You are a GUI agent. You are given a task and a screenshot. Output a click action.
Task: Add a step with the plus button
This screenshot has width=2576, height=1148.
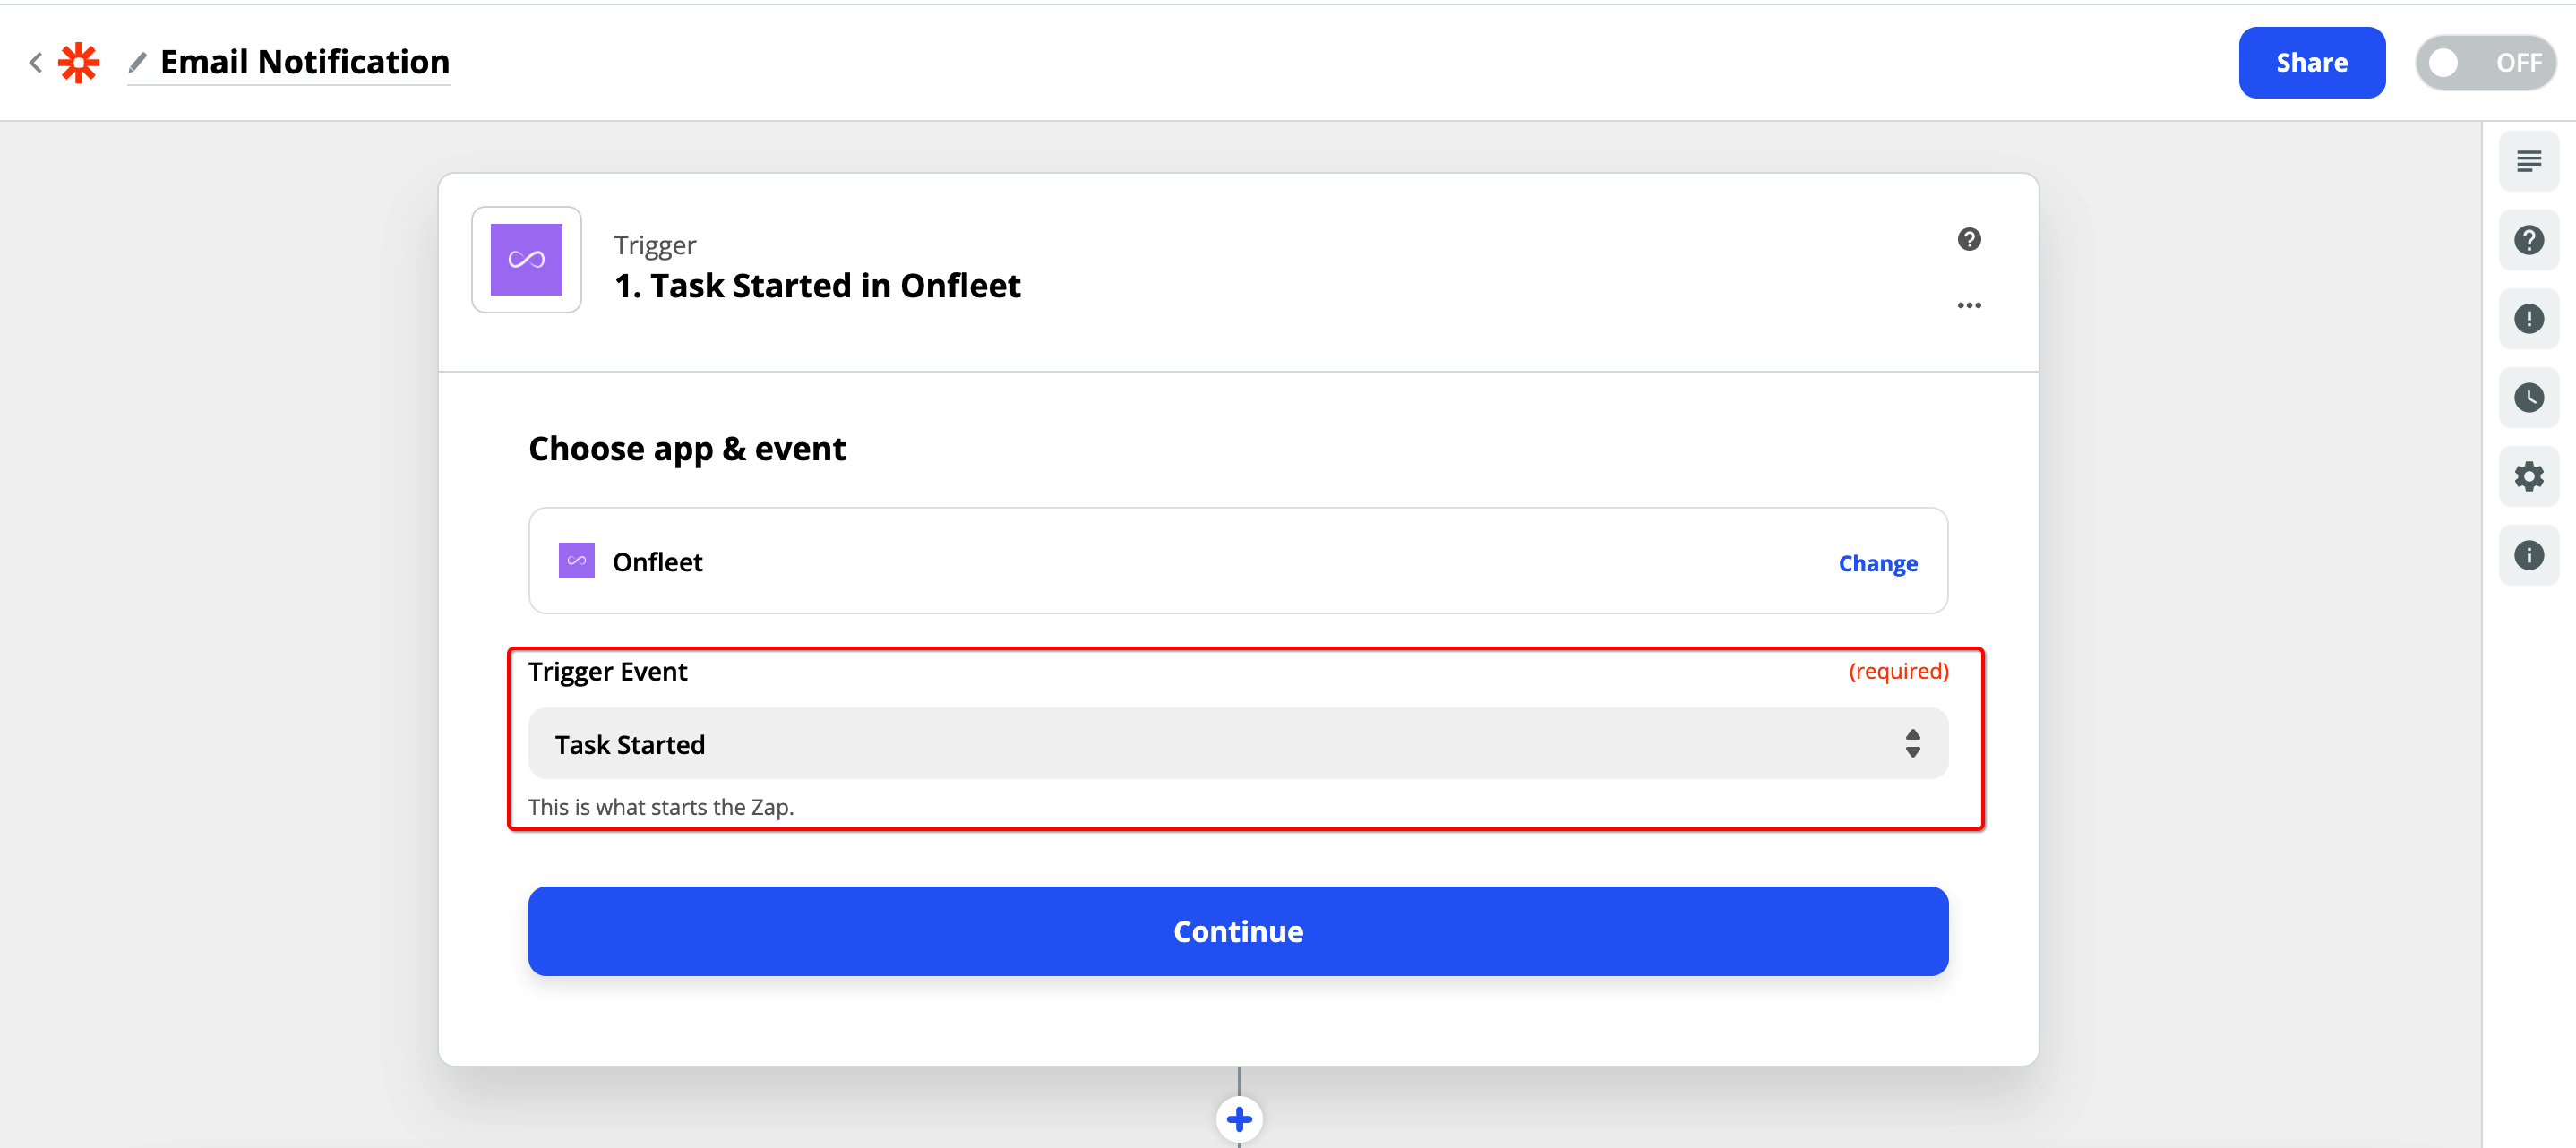pos(1239,1119)
